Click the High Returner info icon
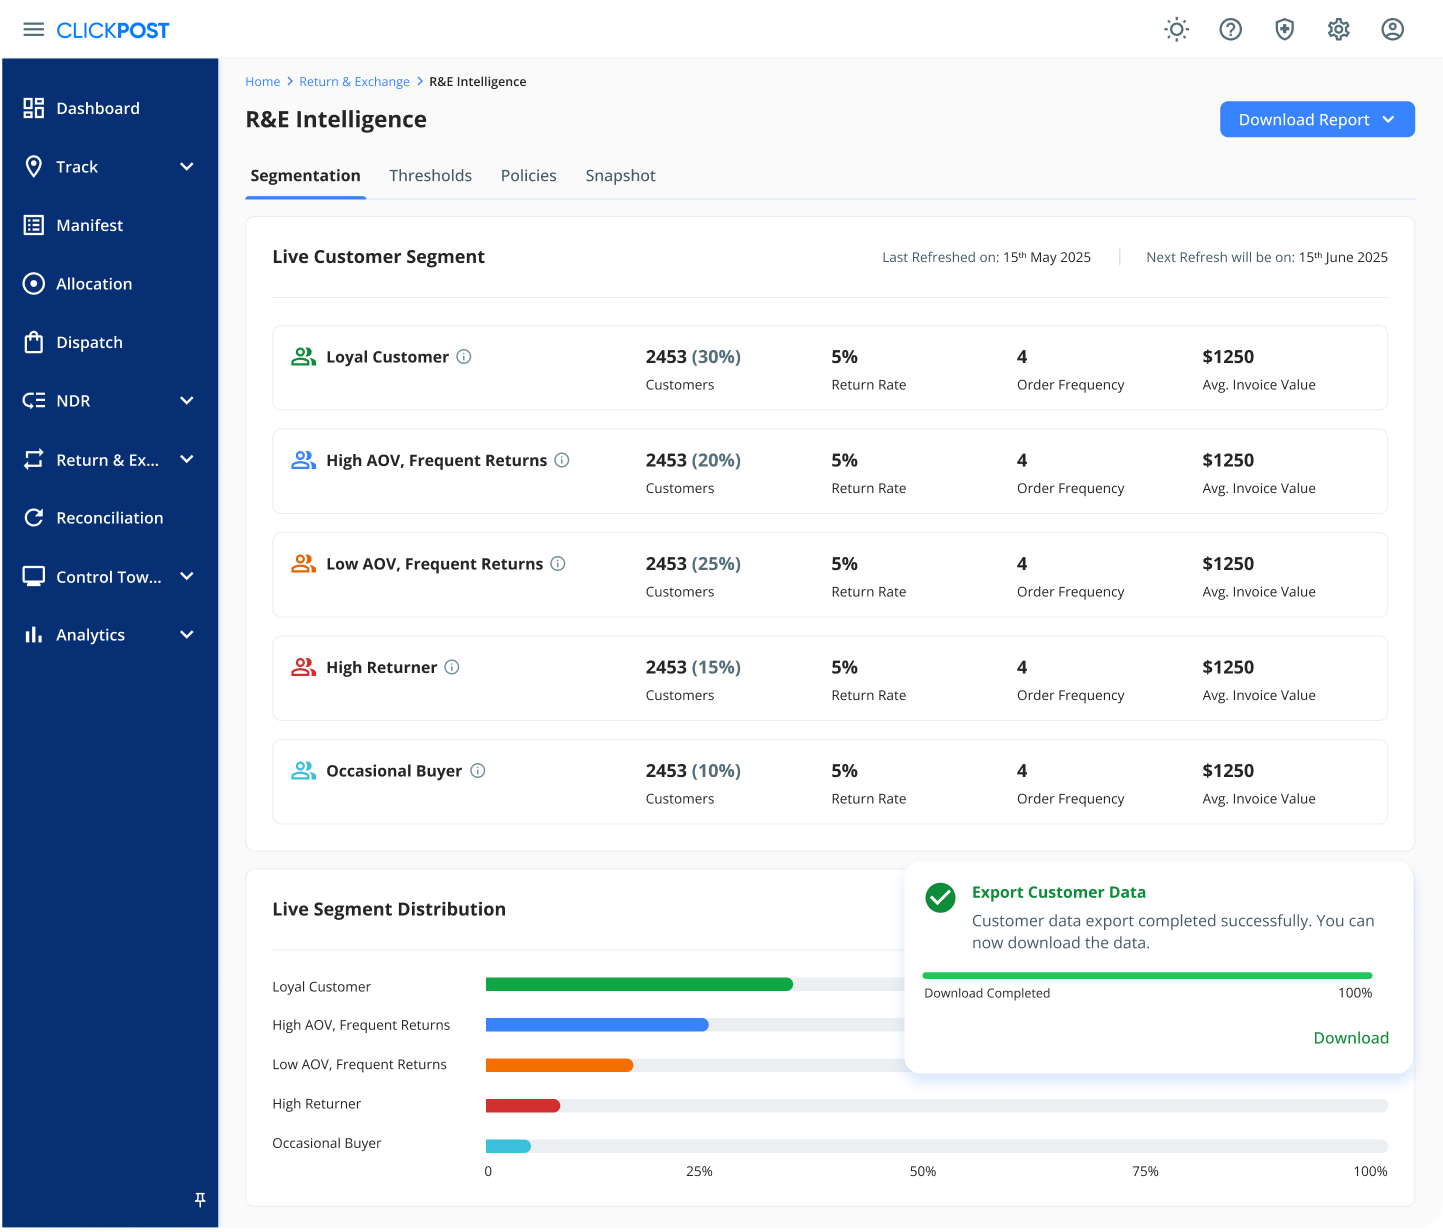 point(452,667)
